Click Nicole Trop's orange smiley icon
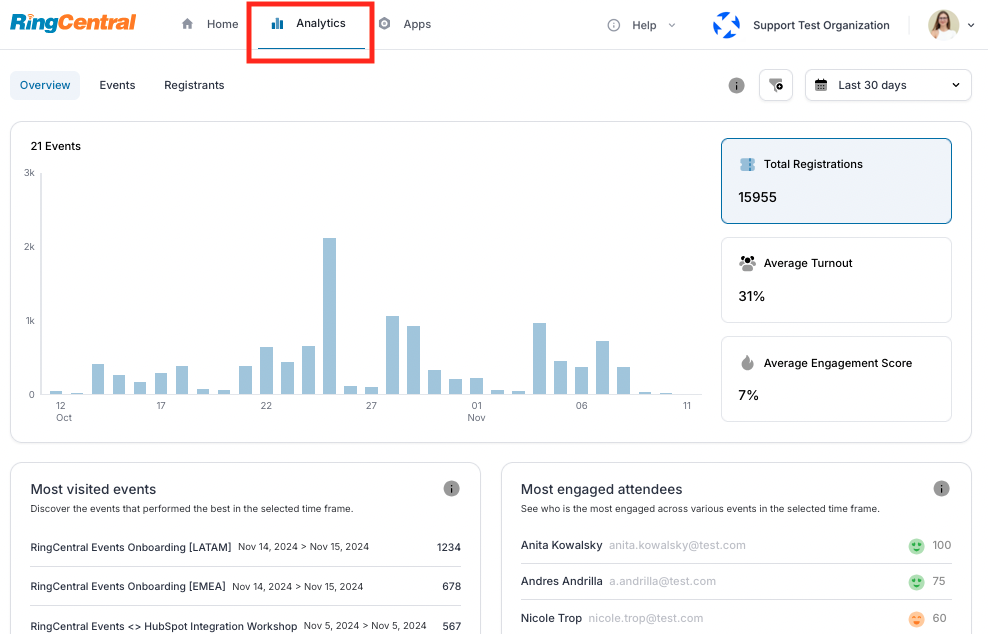Image resolution: width=988 pixels, height=634 pixels. pos(916,619)
